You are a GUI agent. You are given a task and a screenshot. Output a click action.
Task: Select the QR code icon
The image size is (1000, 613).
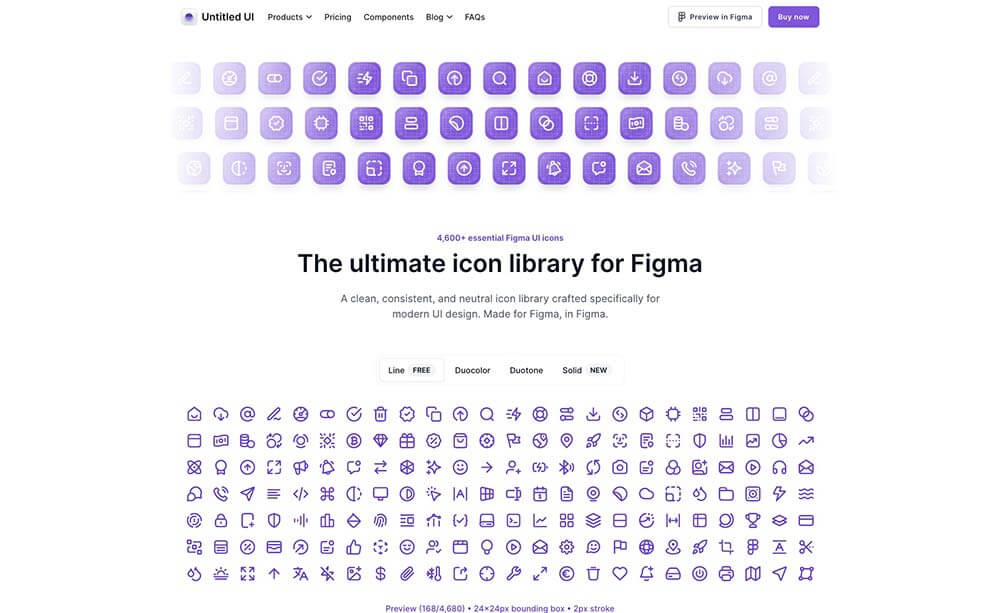(699, 413)
